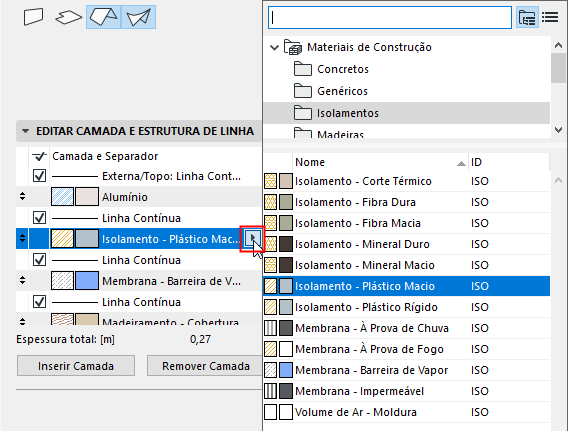Image resolution: width=568 pixels, height=431 pixels.
Task: Sort list by ID column header
Action: 509,162
